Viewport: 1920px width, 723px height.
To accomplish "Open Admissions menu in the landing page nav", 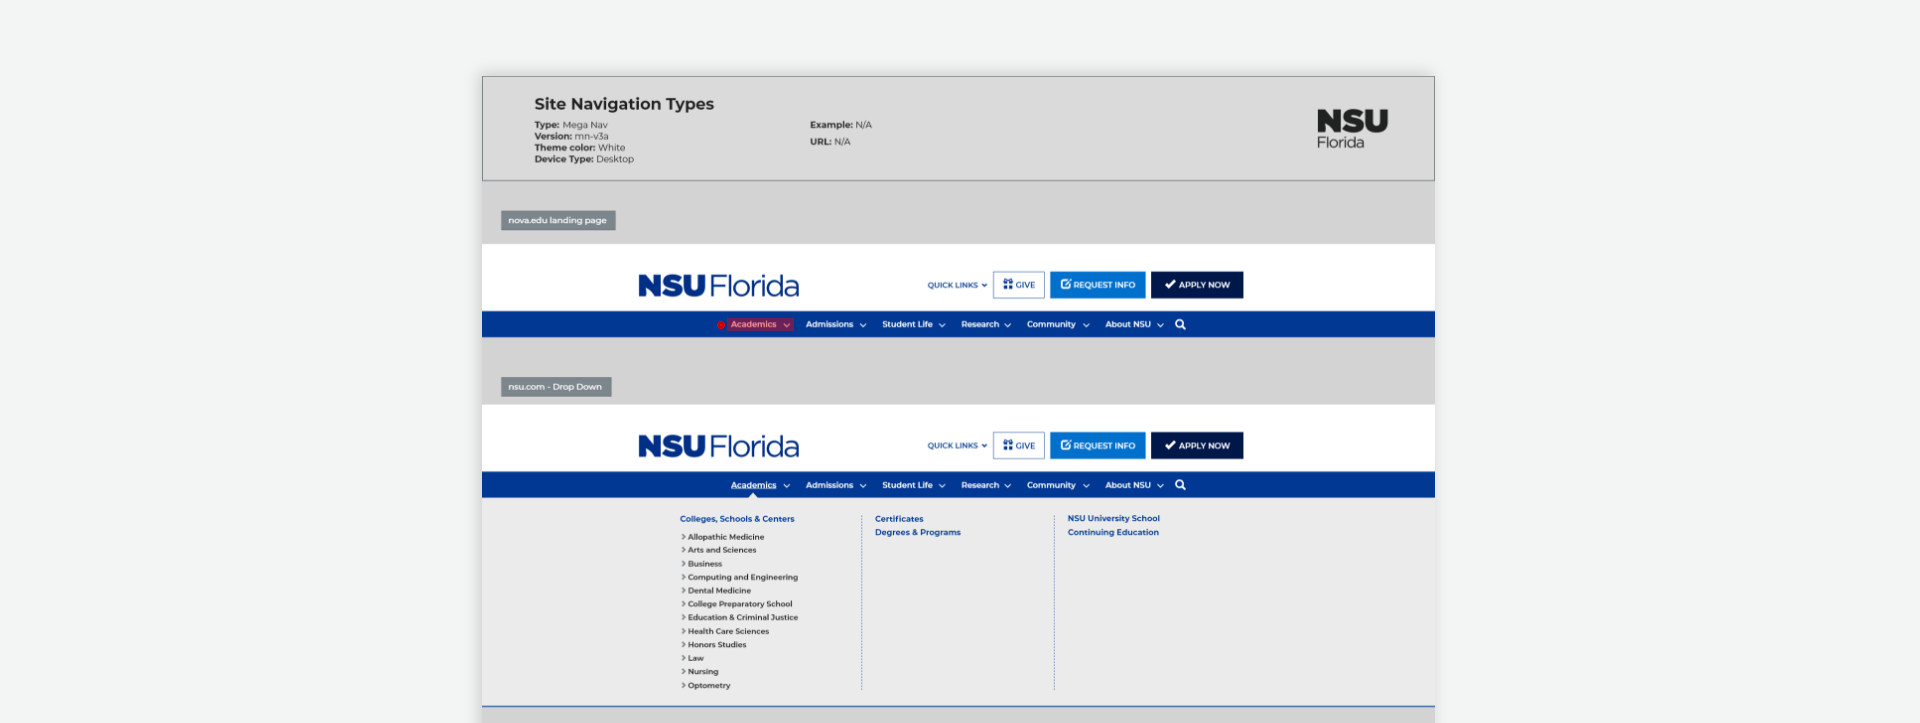I will 836,324.
